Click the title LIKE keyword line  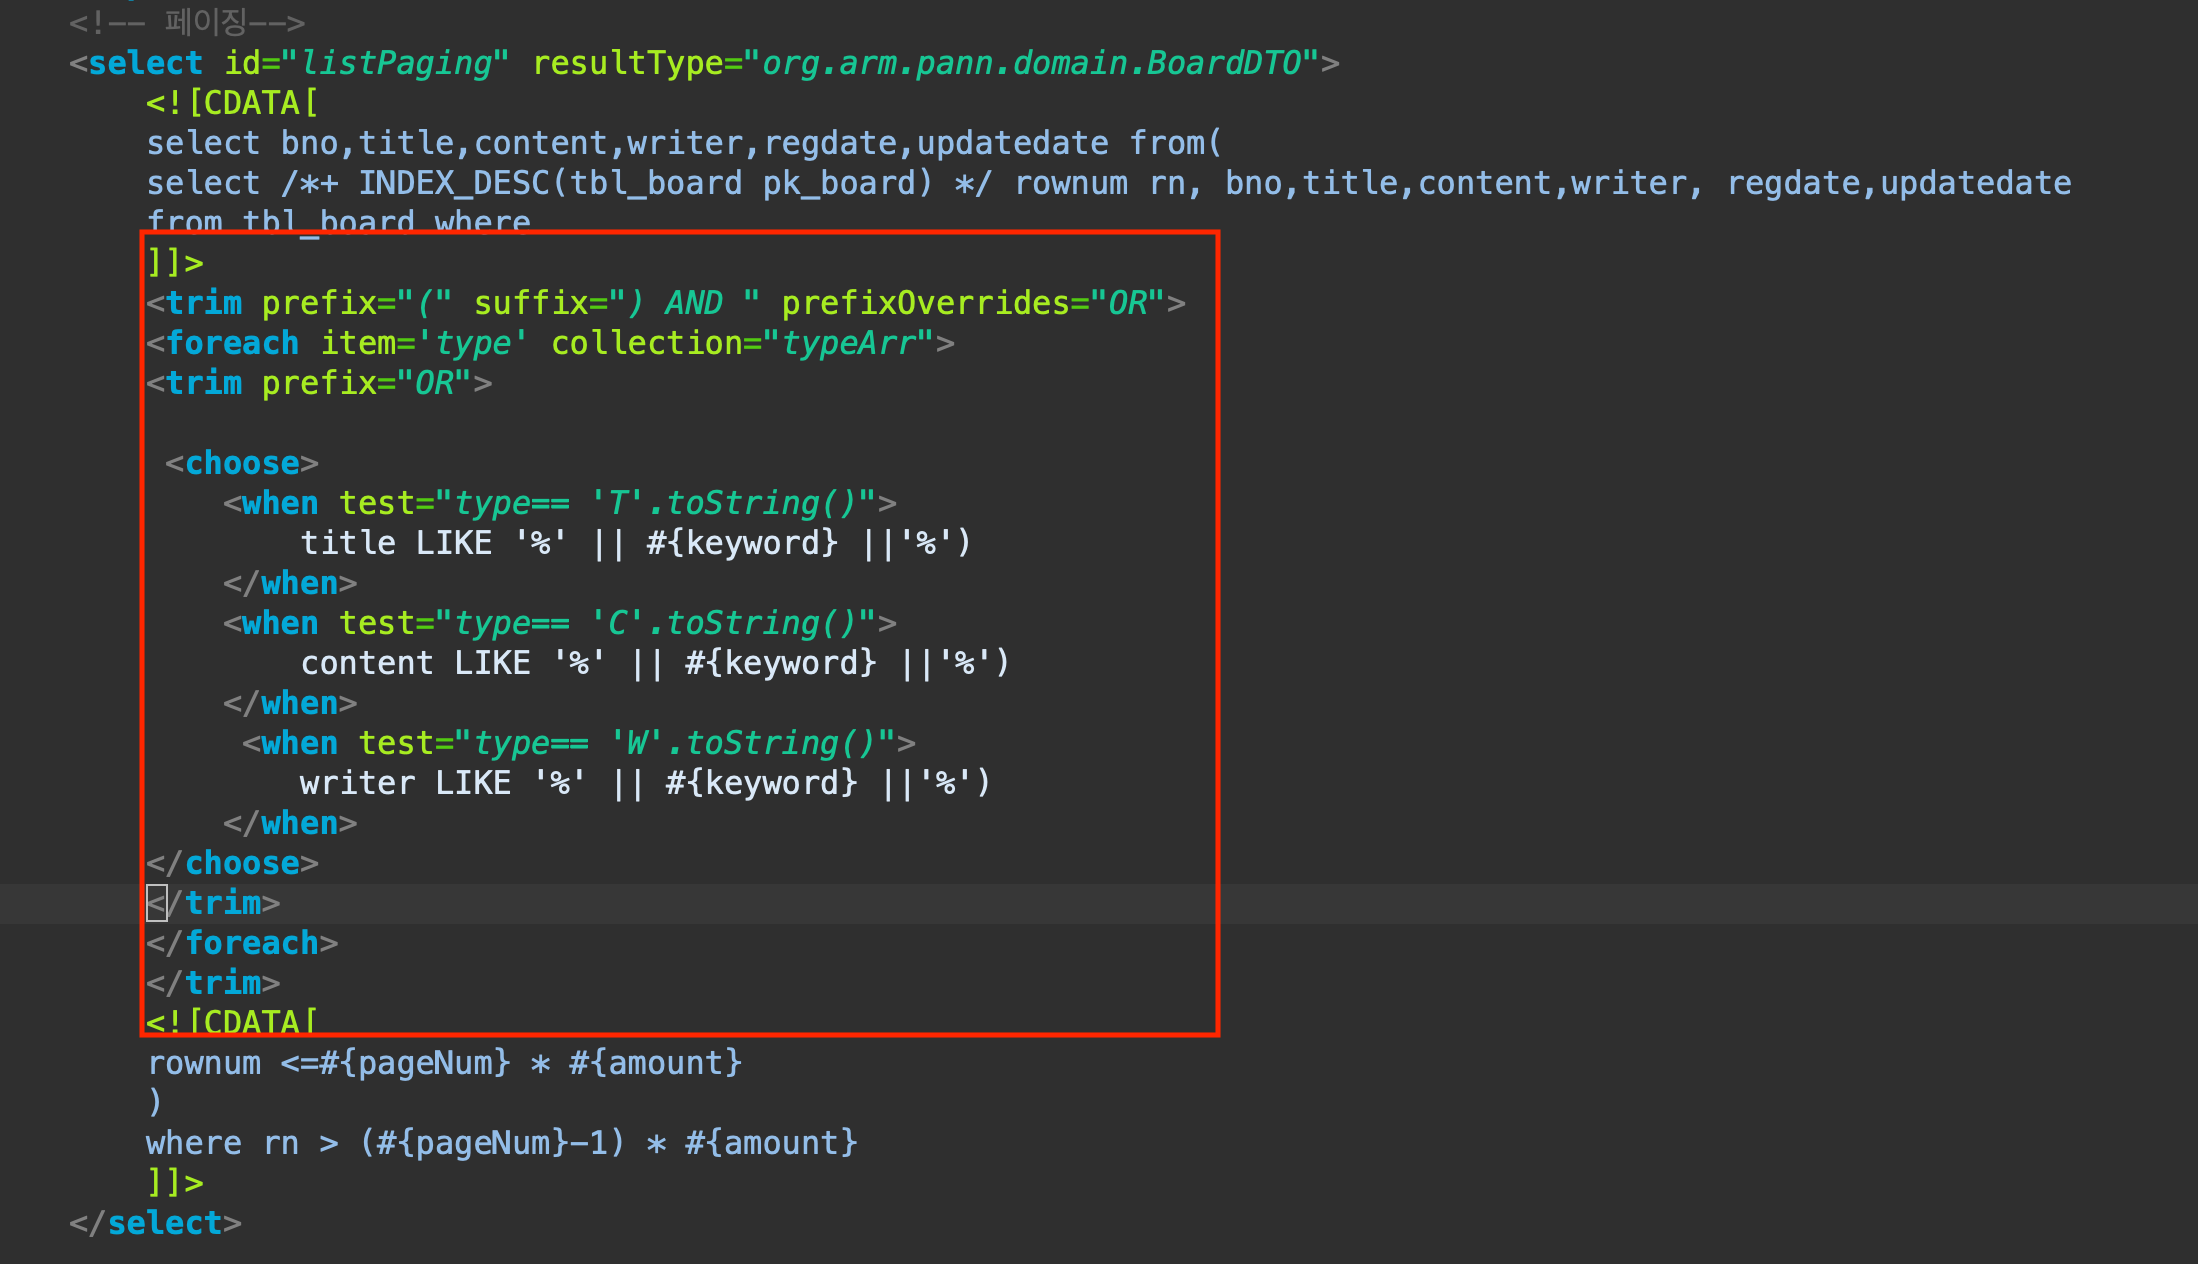[x=634, y=543]
